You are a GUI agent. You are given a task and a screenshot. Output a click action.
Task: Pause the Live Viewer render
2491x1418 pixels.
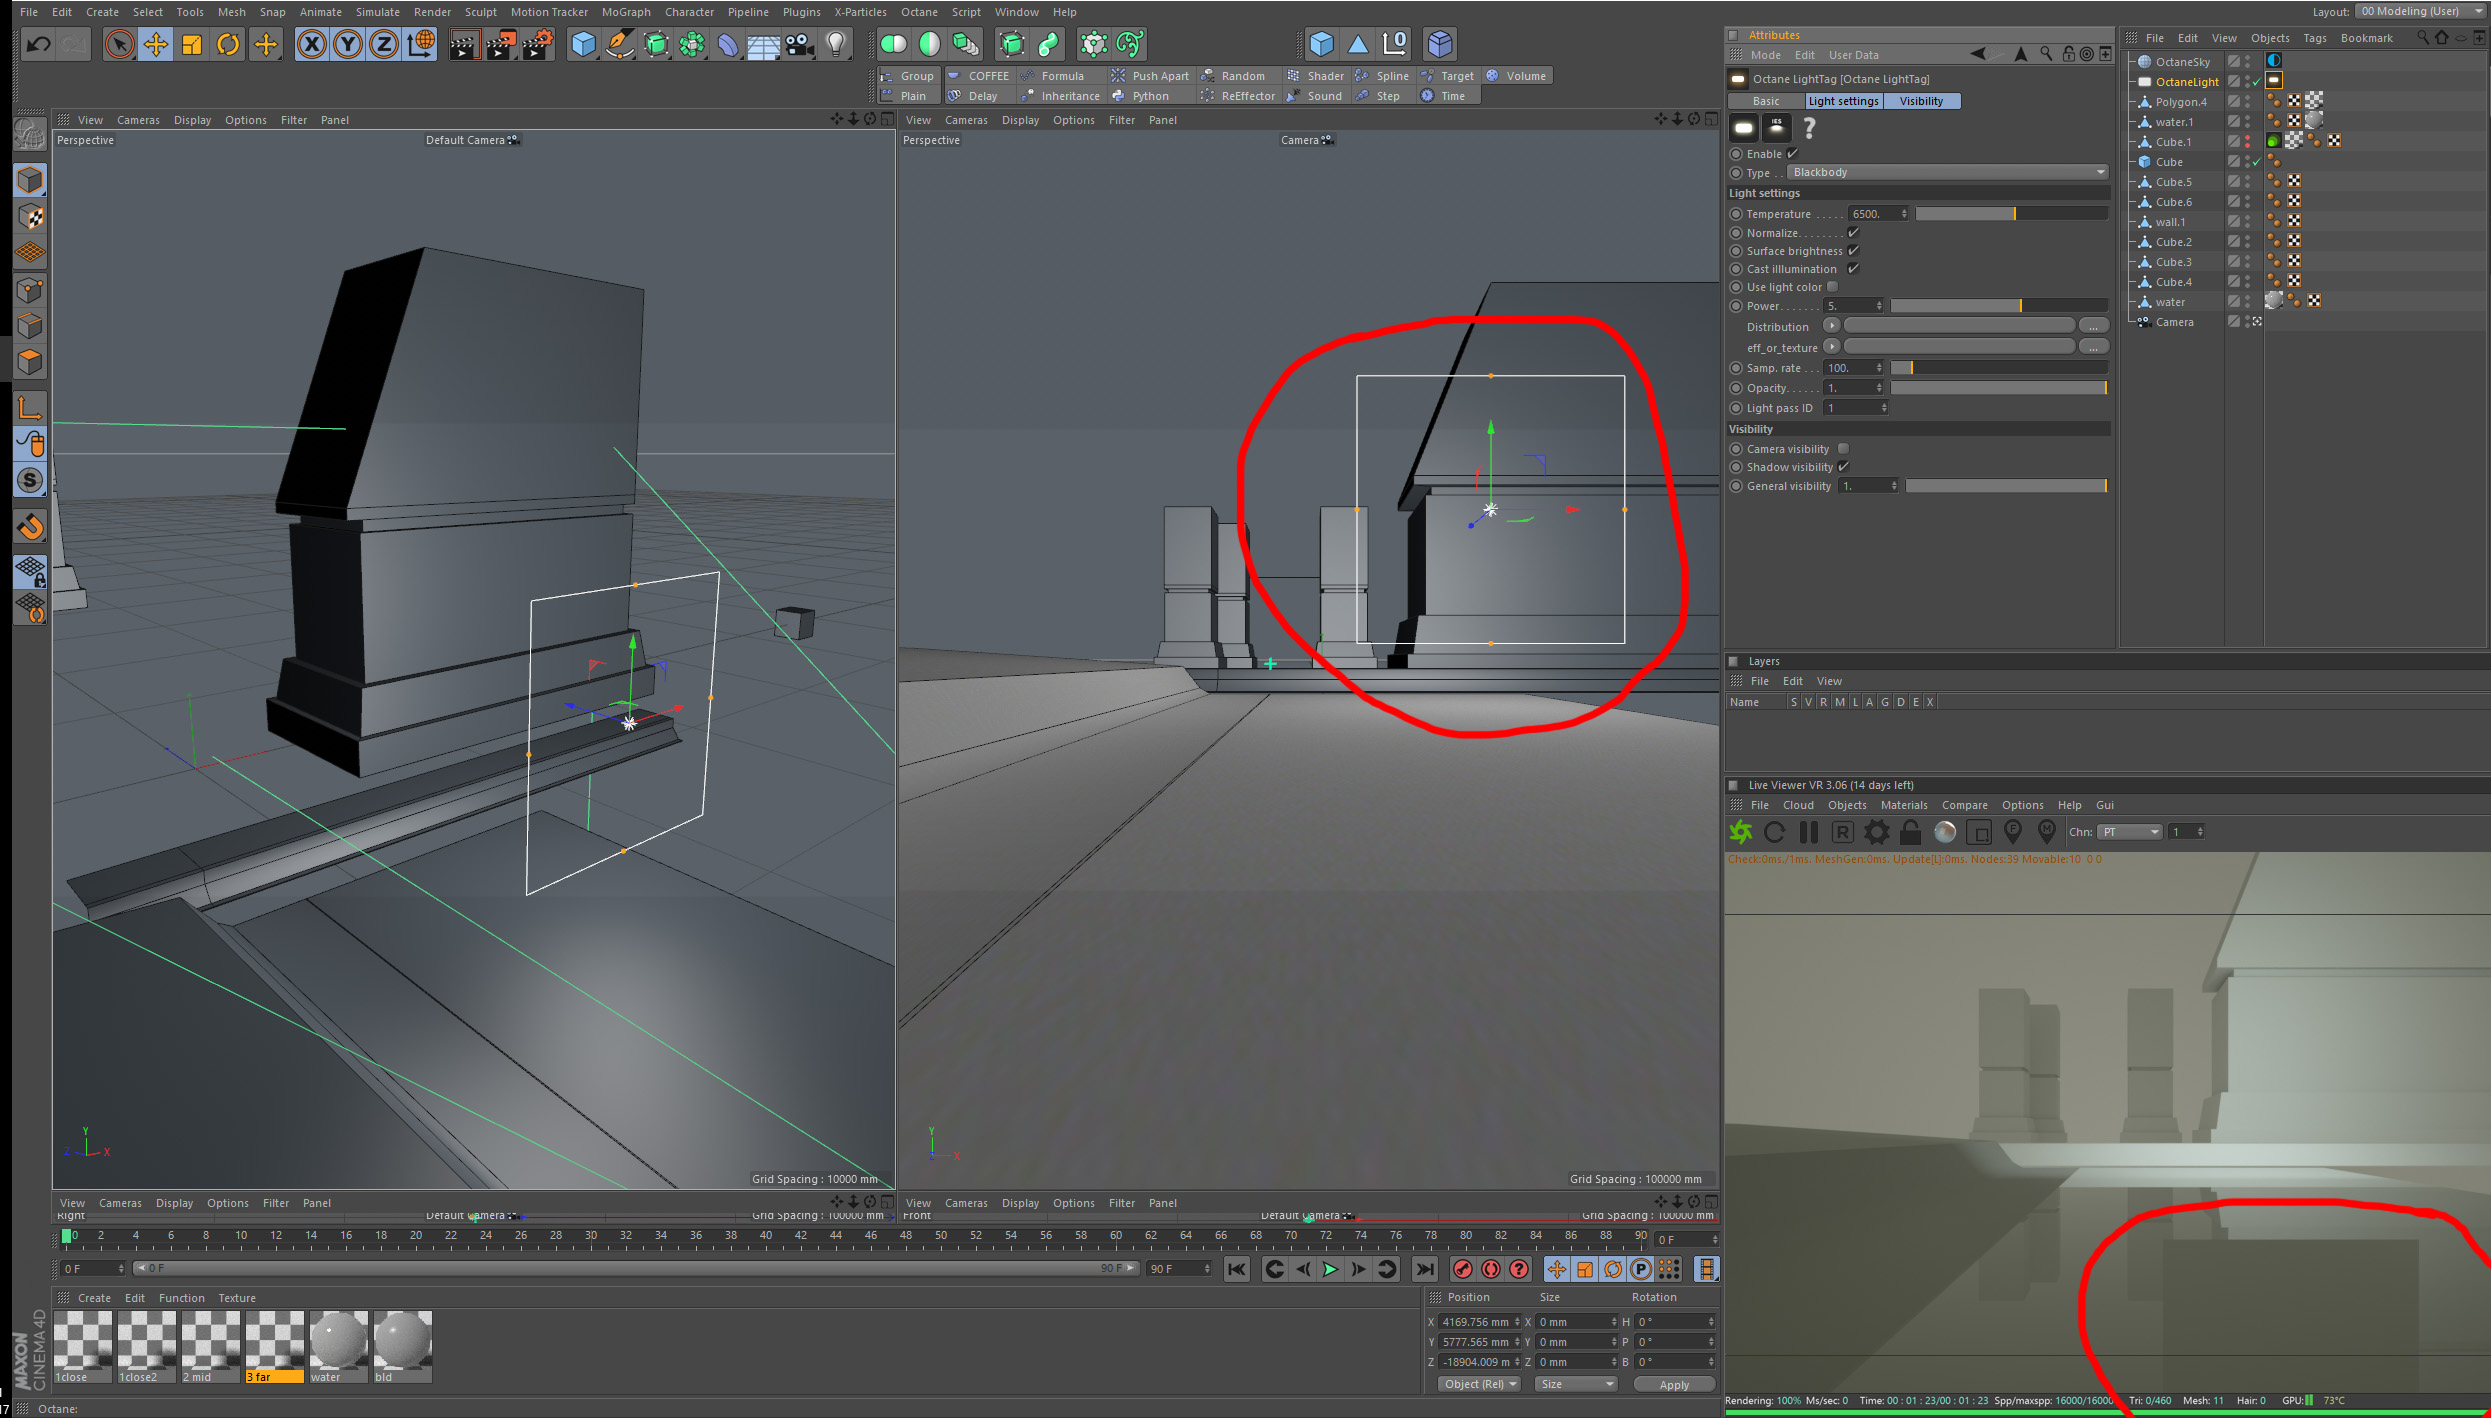point(1808,832)
